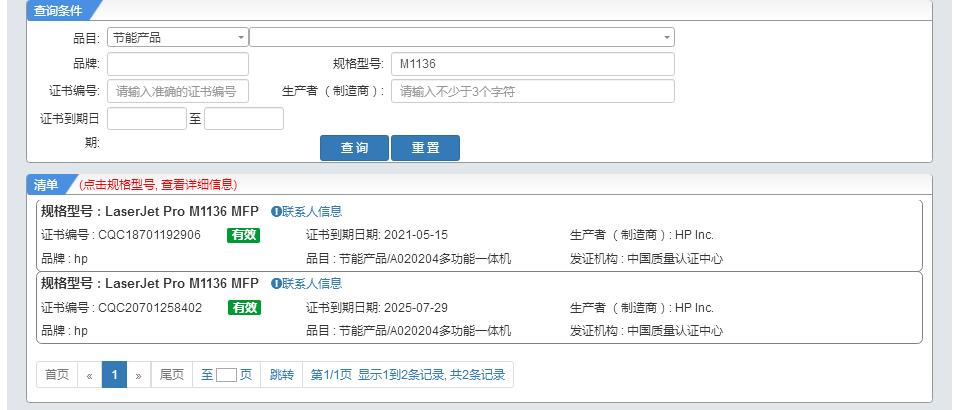Expand the empty sub-category dropdown

pos(462,37)
